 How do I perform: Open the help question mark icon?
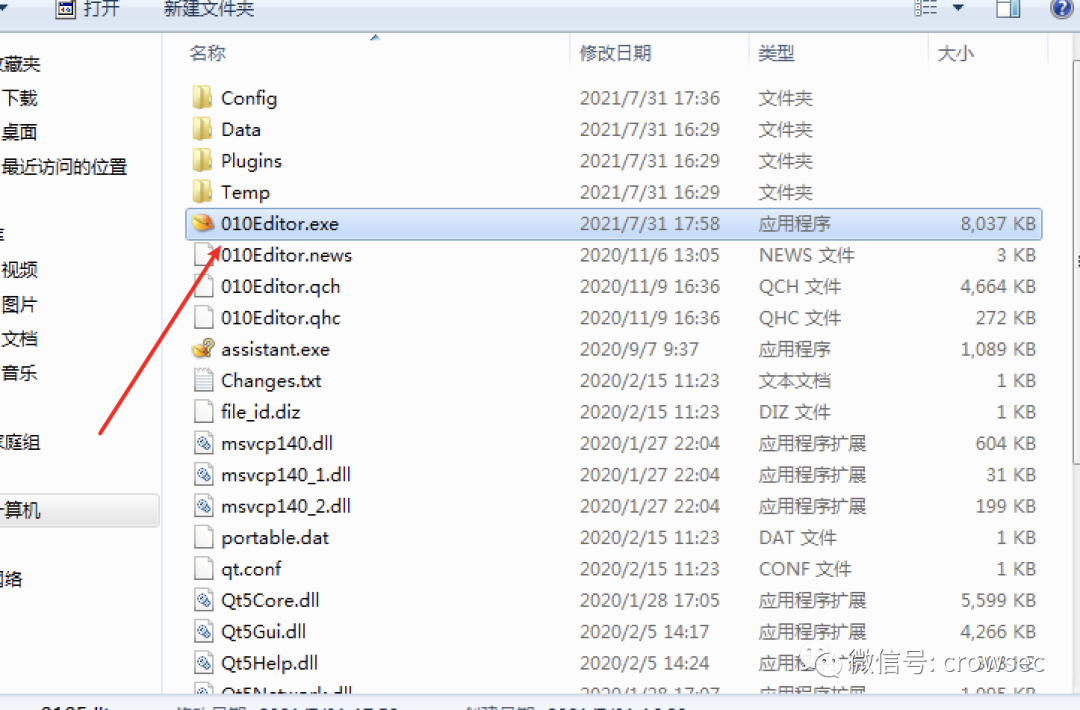[x=1062, y=8]
